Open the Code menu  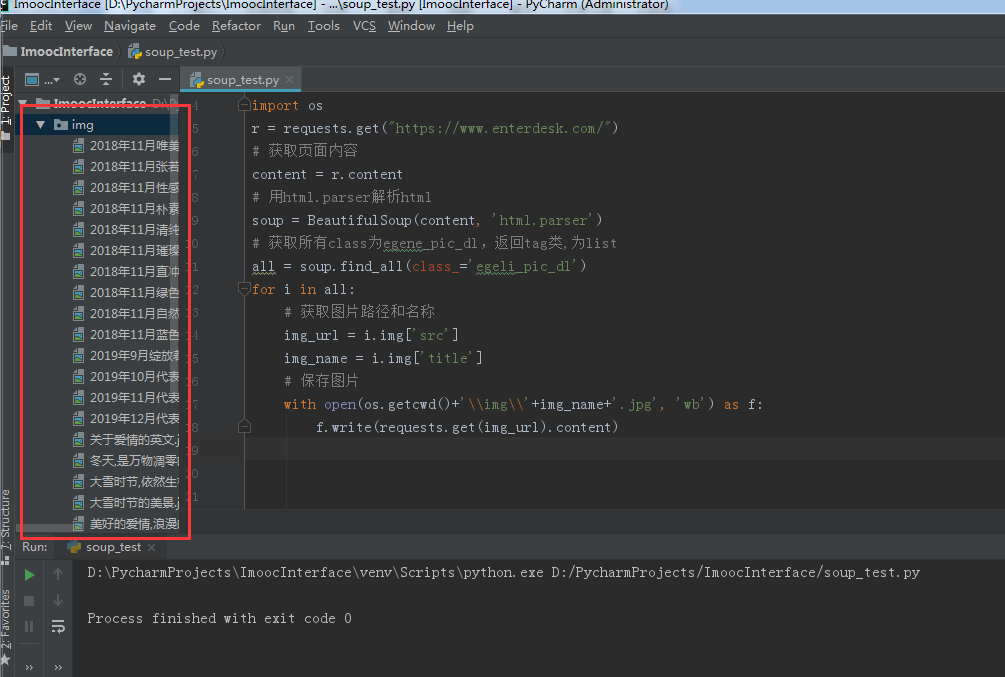(x=184, y=26)
